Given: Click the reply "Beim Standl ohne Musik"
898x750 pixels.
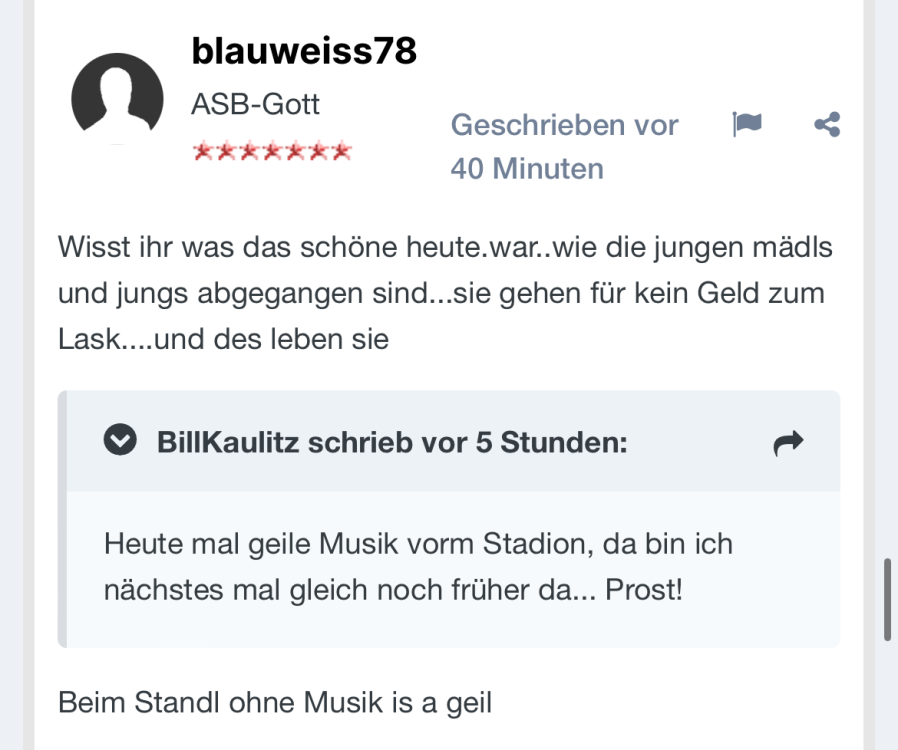Looking at the screenshot, I should [275, 702].
